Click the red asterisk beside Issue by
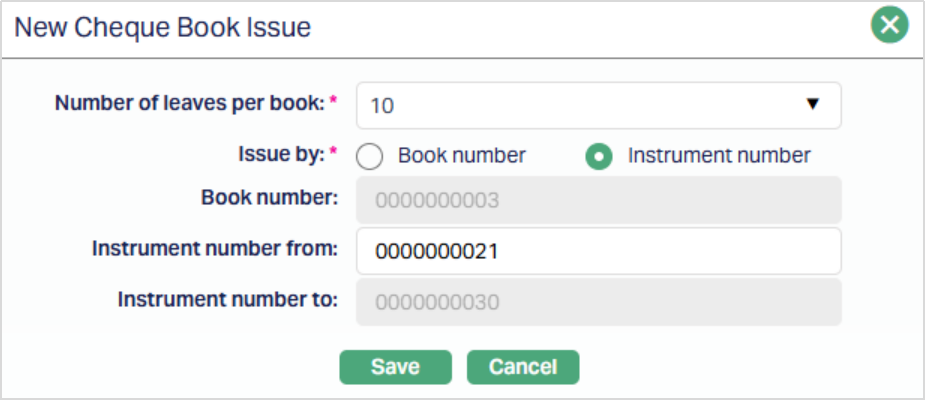The height and width of the screenshot is (400, 925). (333, 153)
